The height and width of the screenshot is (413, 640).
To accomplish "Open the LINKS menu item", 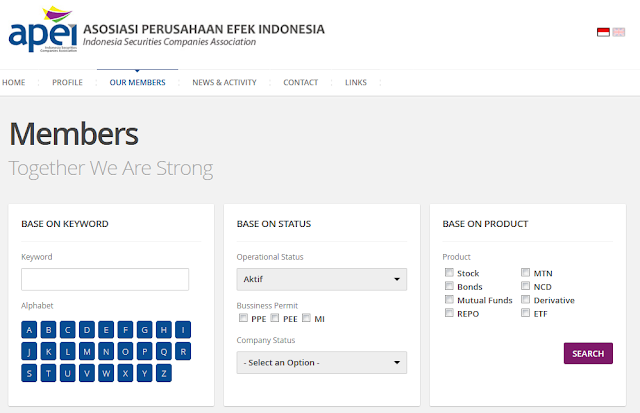I will [356, 82].
